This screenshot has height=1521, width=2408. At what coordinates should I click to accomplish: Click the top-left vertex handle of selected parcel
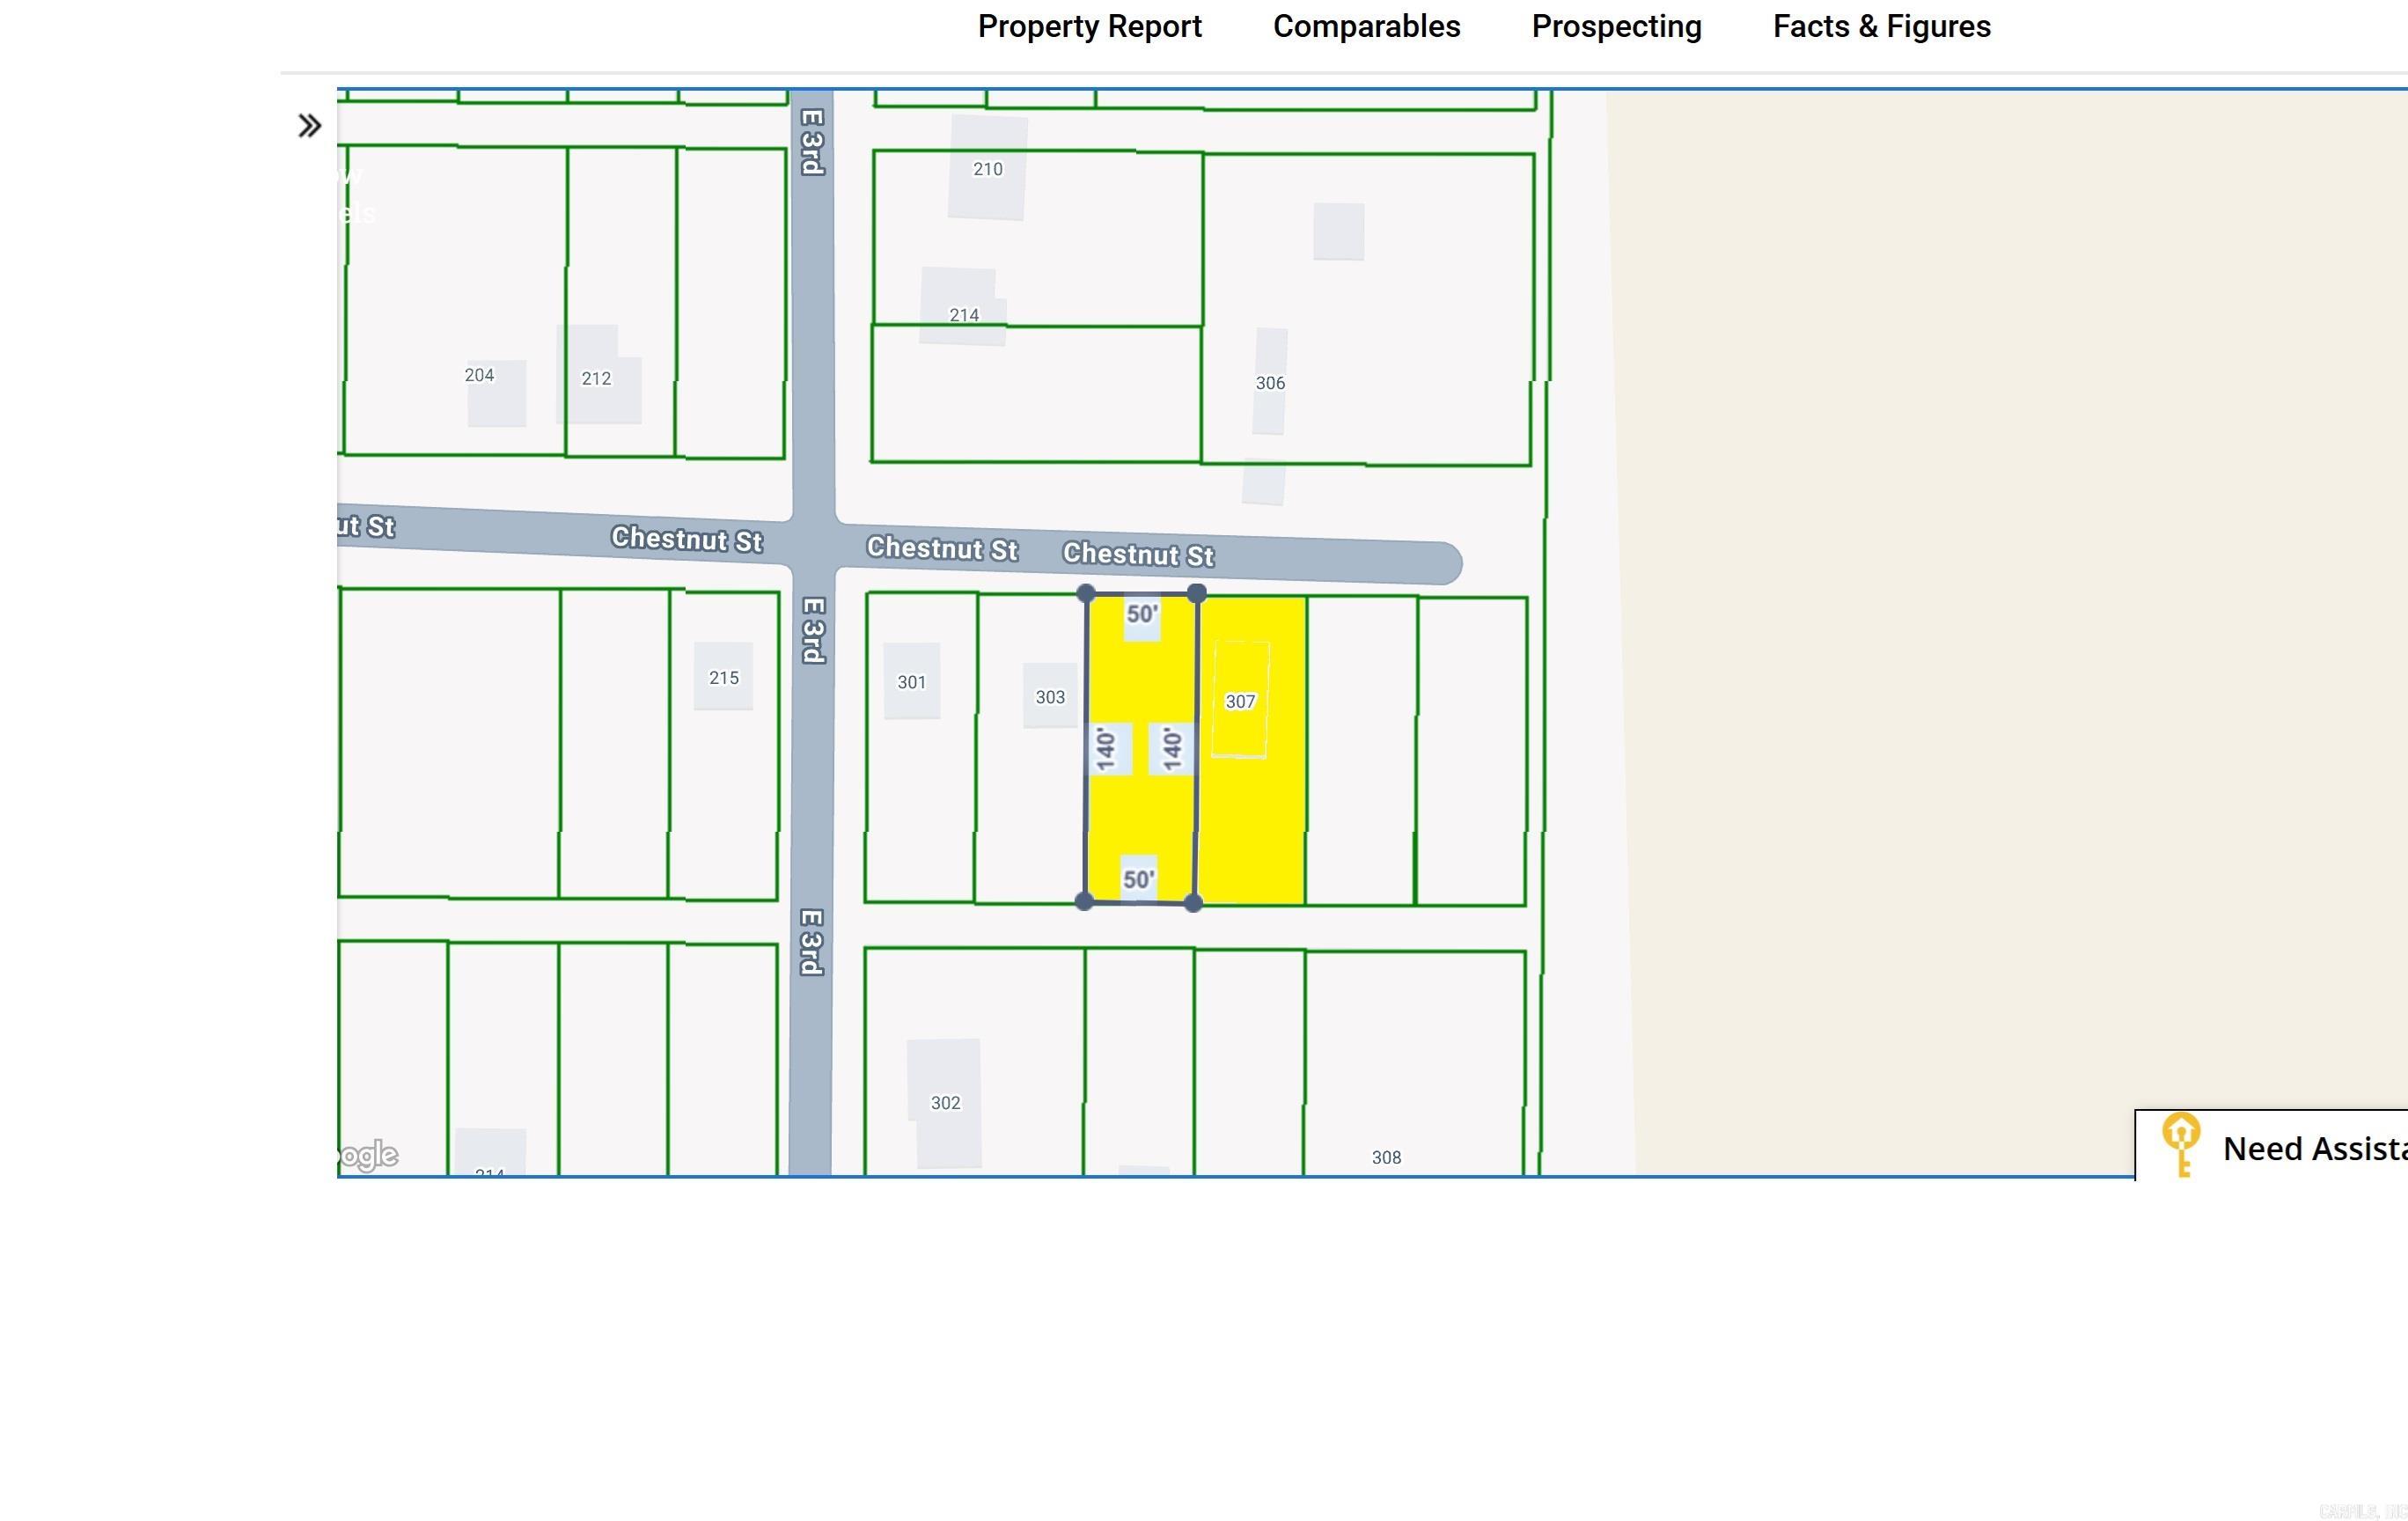tap(1087, 593)
